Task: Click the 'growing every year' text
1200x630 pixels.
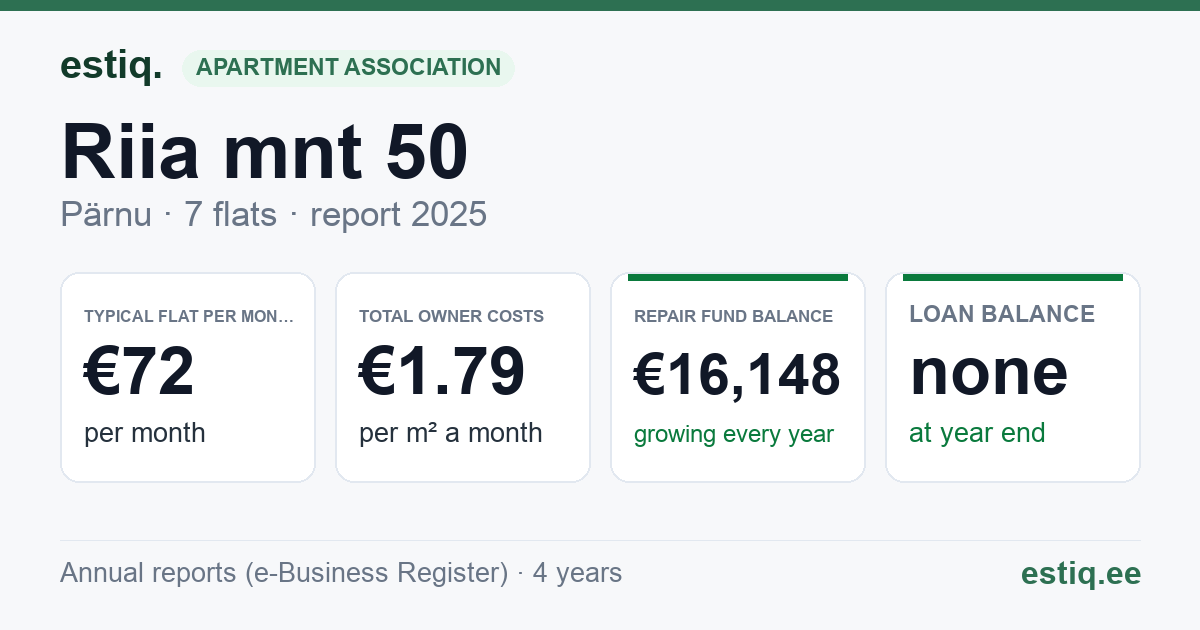Action: (734, 435)
